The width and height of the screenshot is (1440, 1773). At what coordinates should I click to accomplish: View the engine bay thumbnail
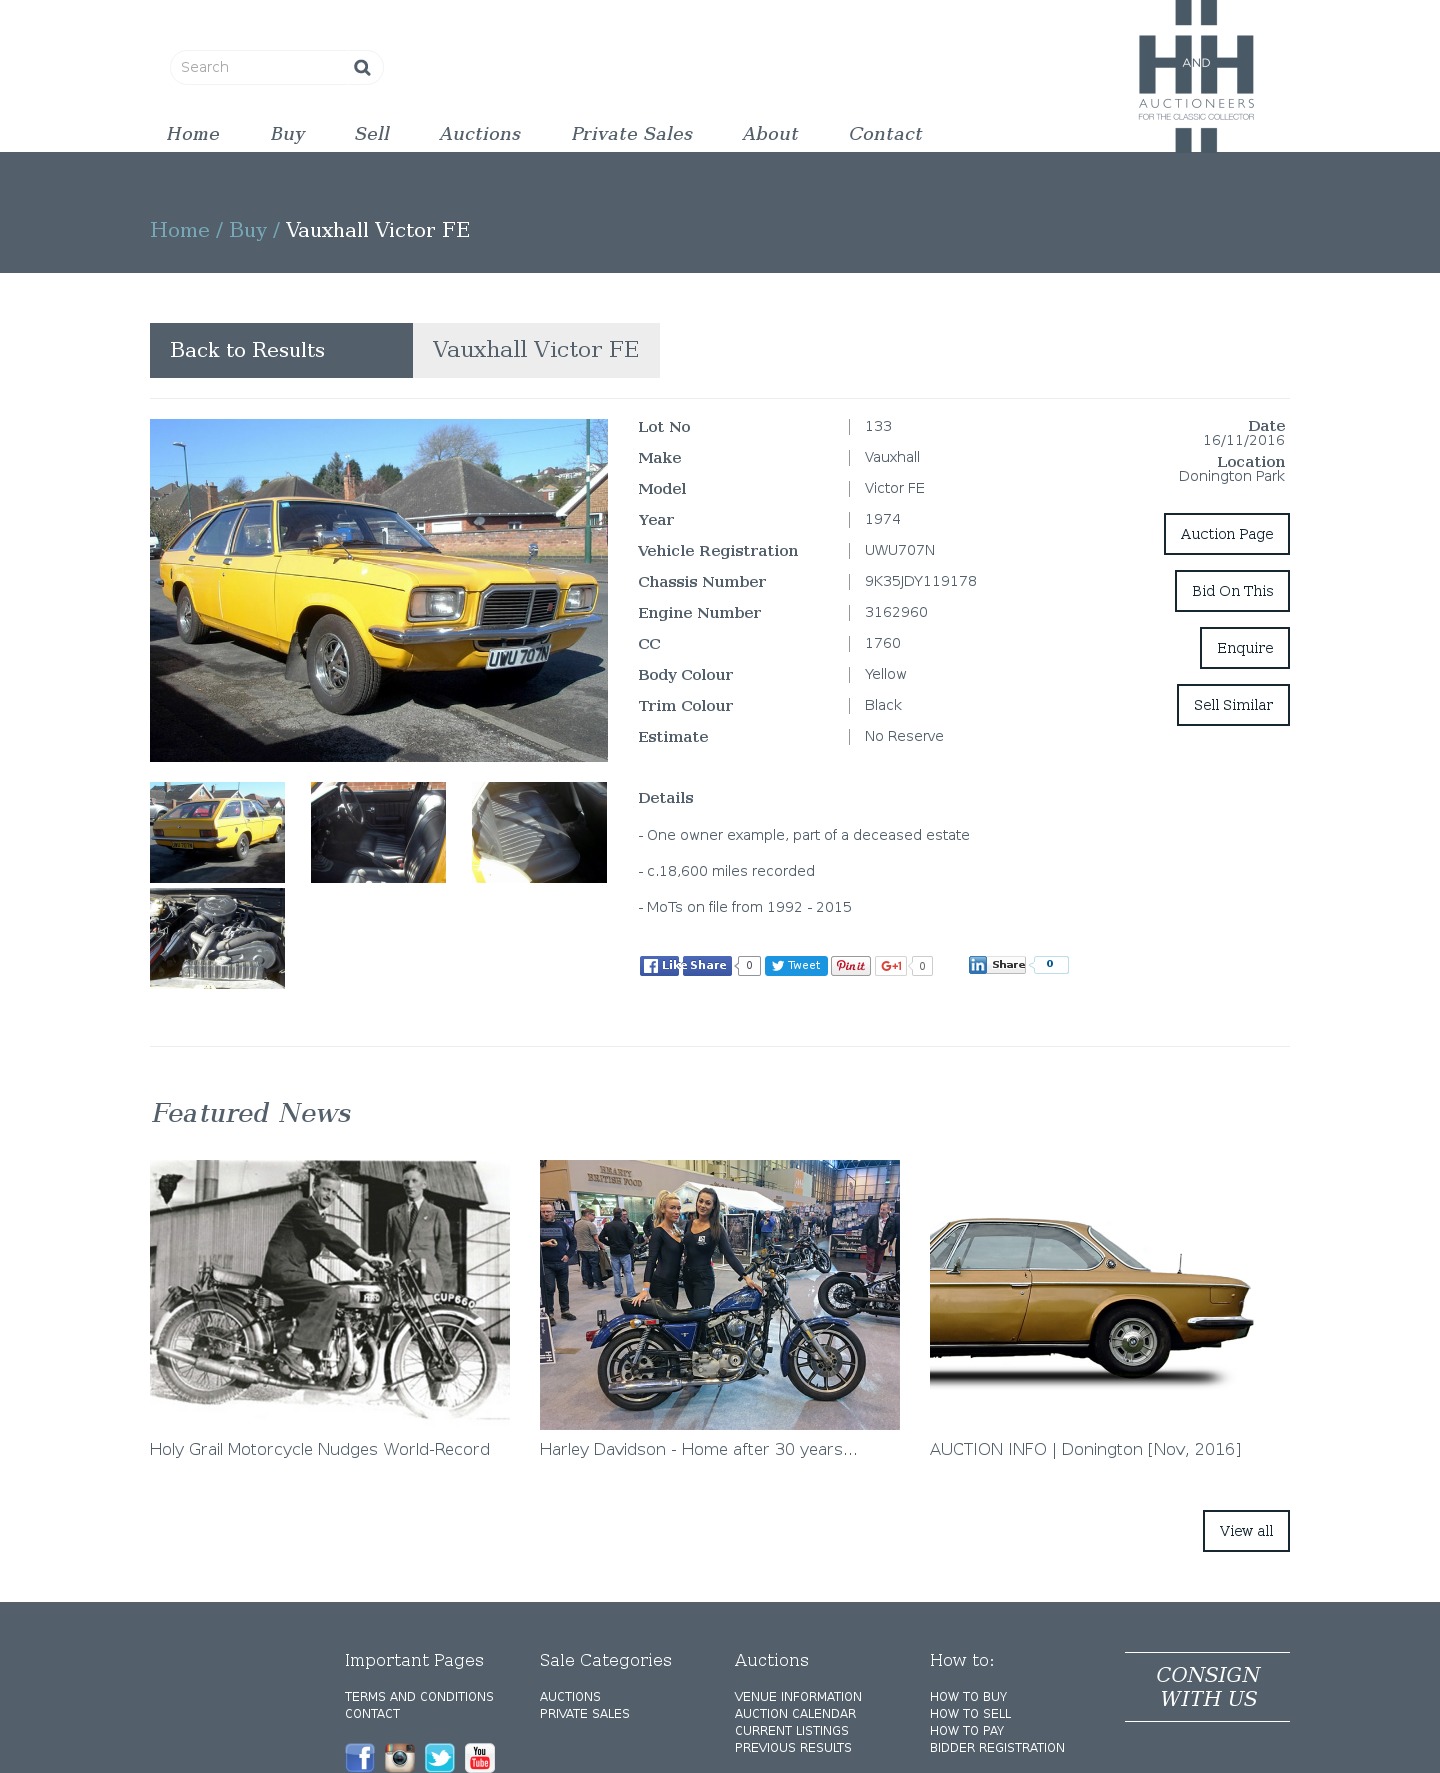[217, 938]
